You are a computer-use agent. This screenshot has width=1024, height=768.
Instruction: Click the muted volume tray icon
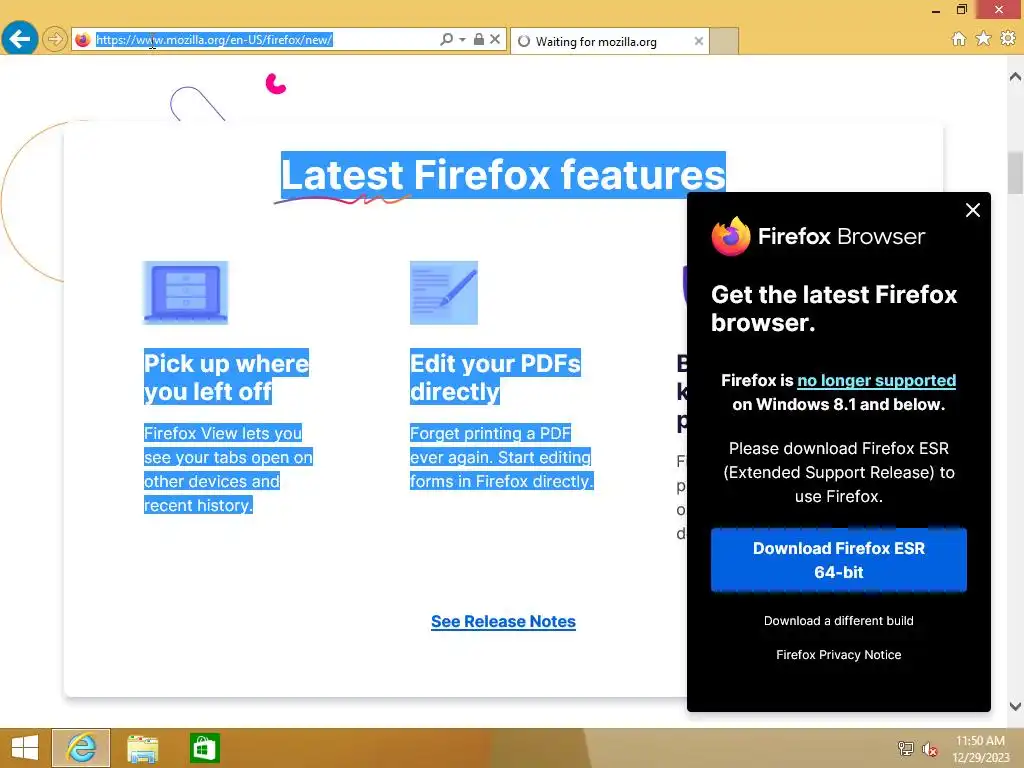coord(929,749)
